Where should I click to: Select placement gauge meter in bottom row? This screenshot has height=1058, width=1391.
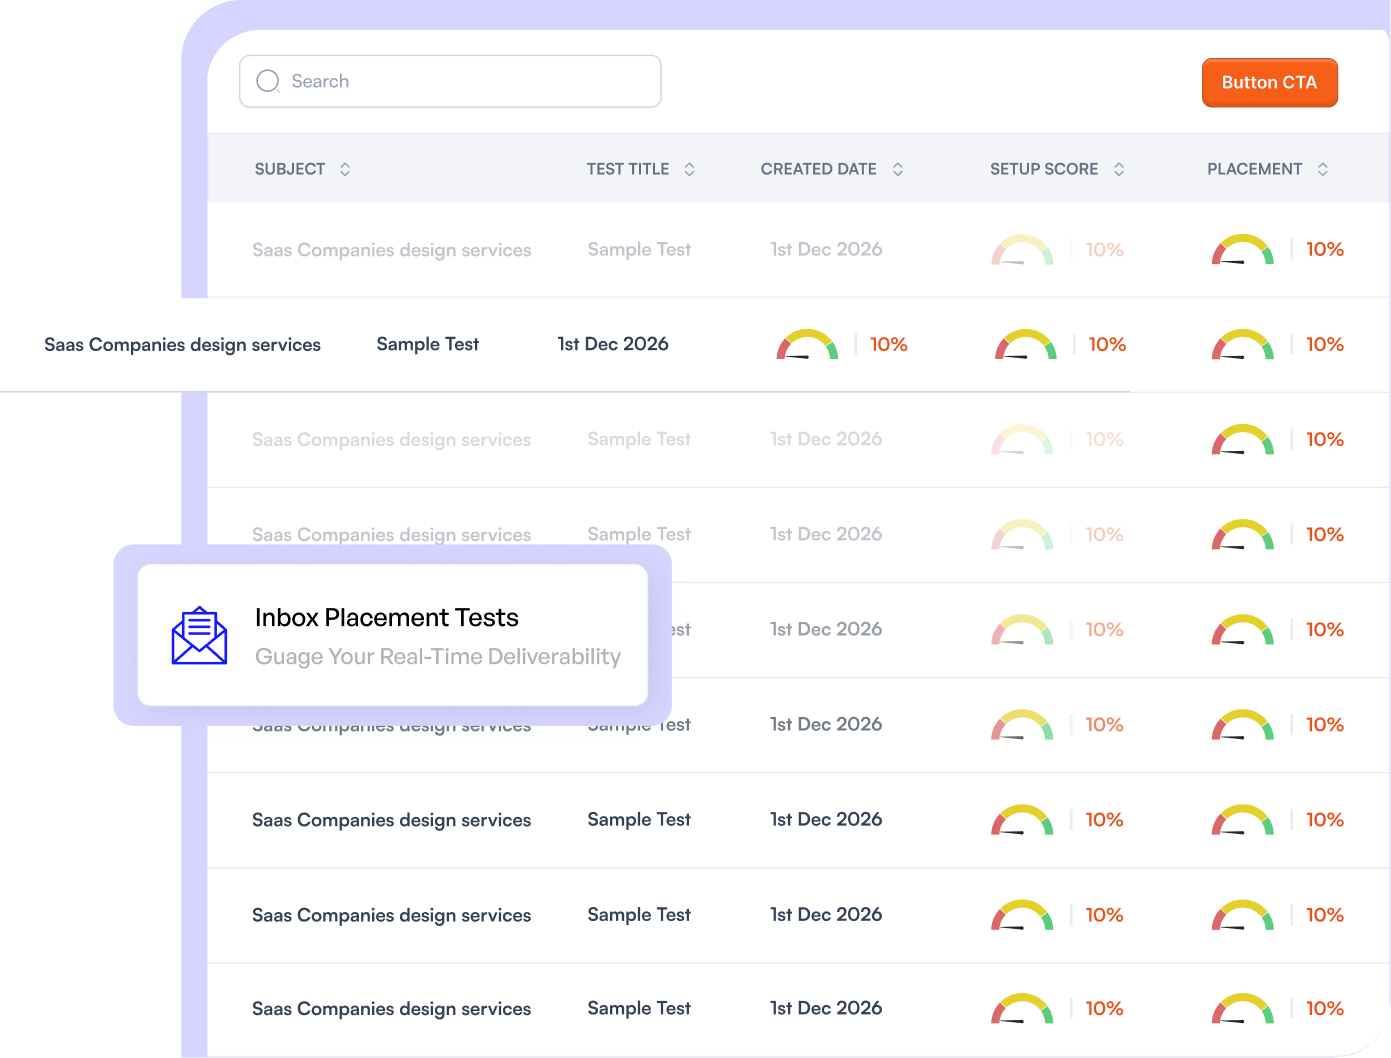pyautogui.click(x=1242, y=1009)
